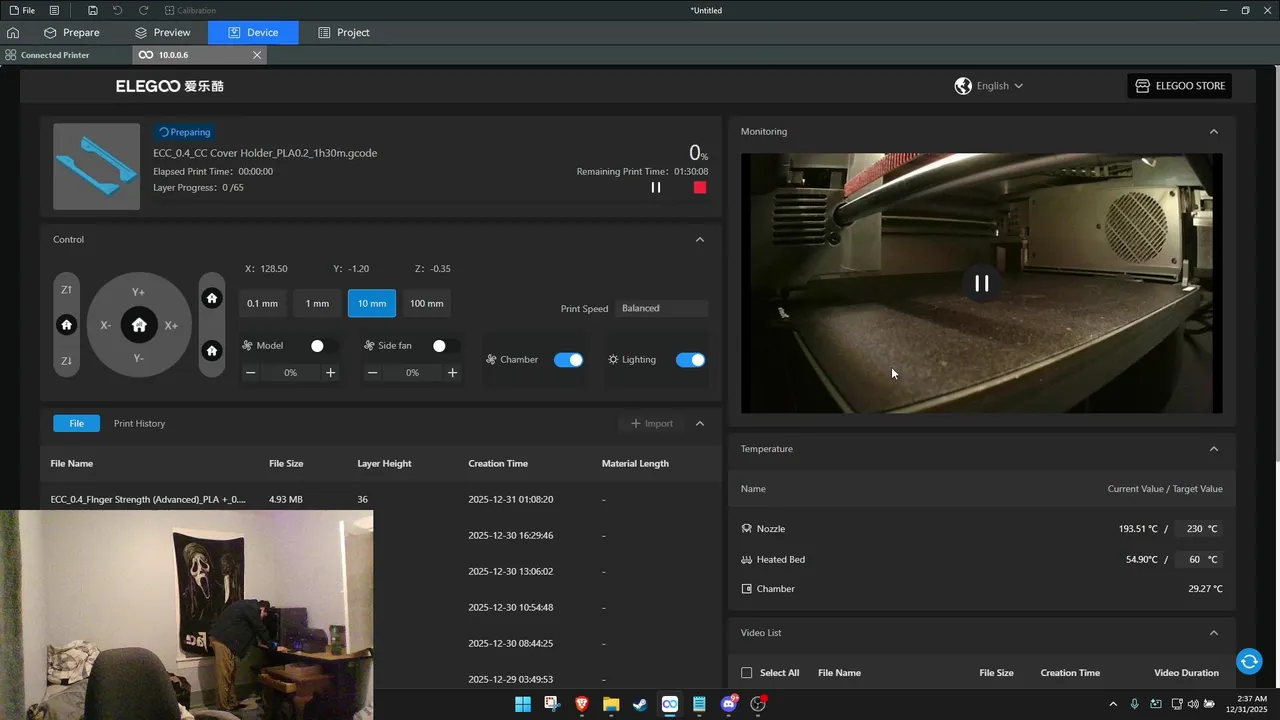1280x720 pixels.
Task: Turn on the Model fan toggle
Action: click(x=323, y=345)
